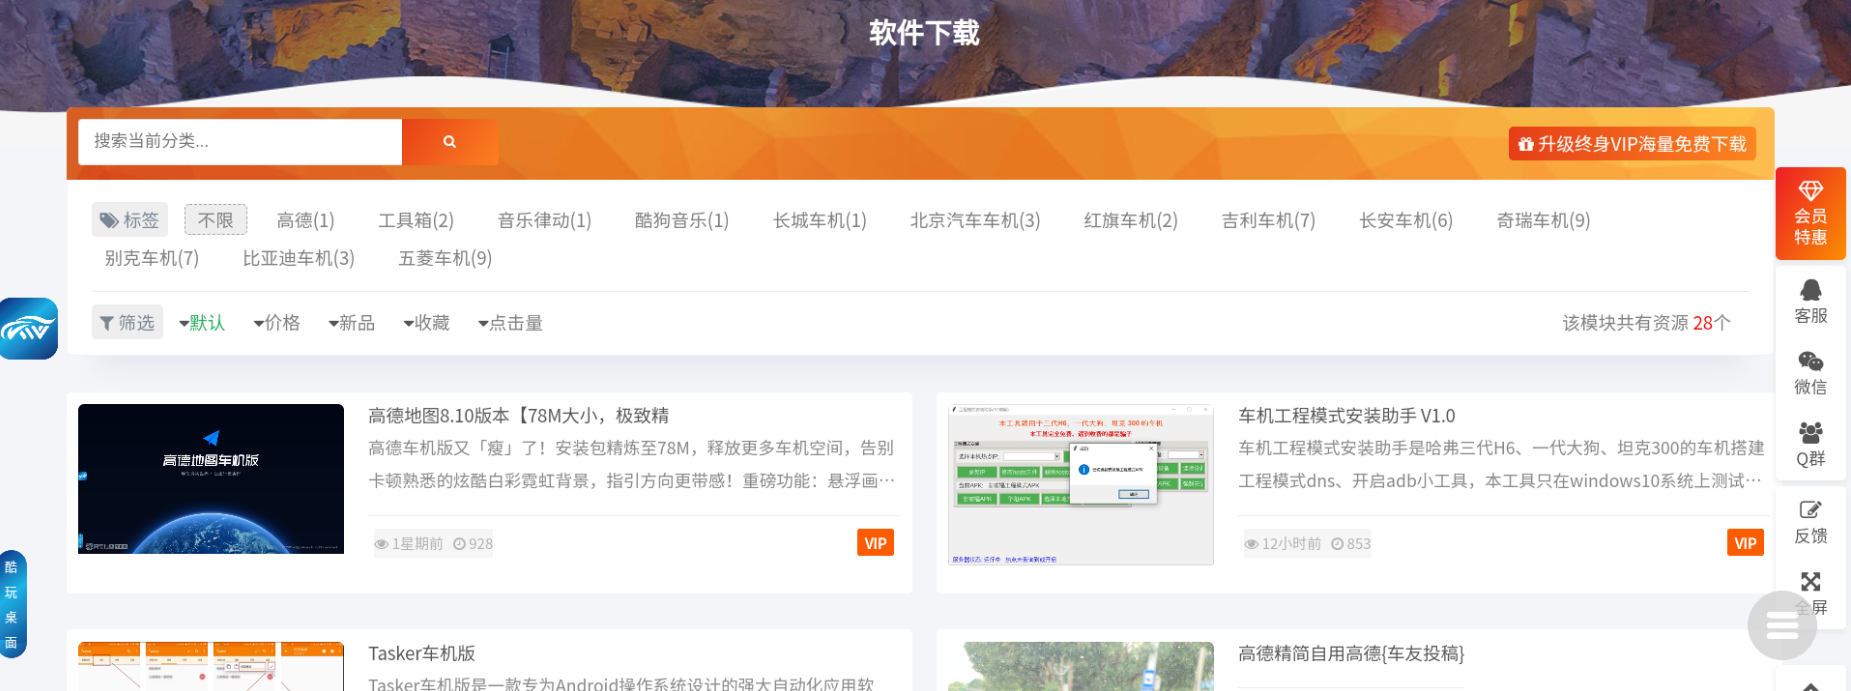This screenshot has height=691, width=1851.
Task: Click the VIP badge on 车机工程模式安装助手 card
Action: click(1745, 543)
